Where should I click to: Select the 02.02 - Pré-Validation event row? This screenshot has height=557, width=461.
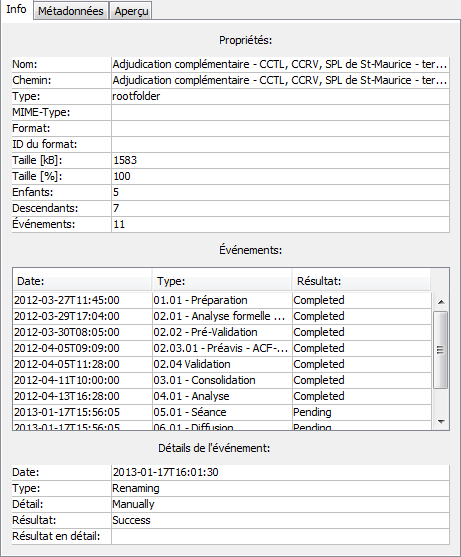click(x=222, y=332)
